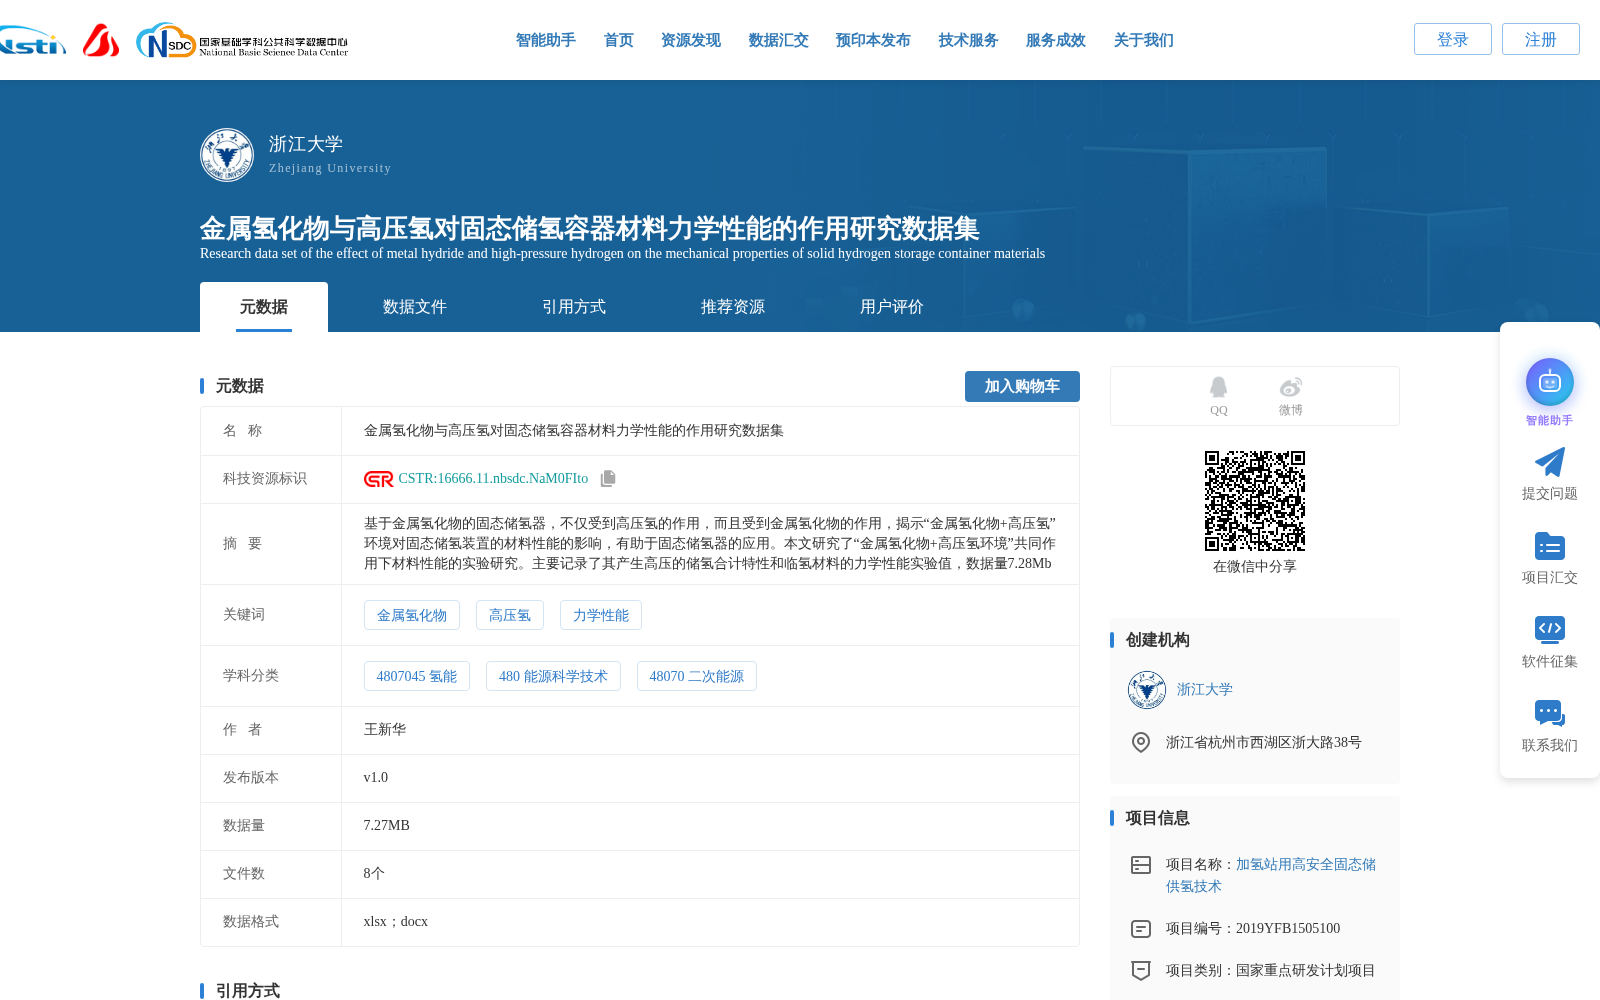
Task: Click the icon beside 项目类别
Action: [x=1141, y=970]
